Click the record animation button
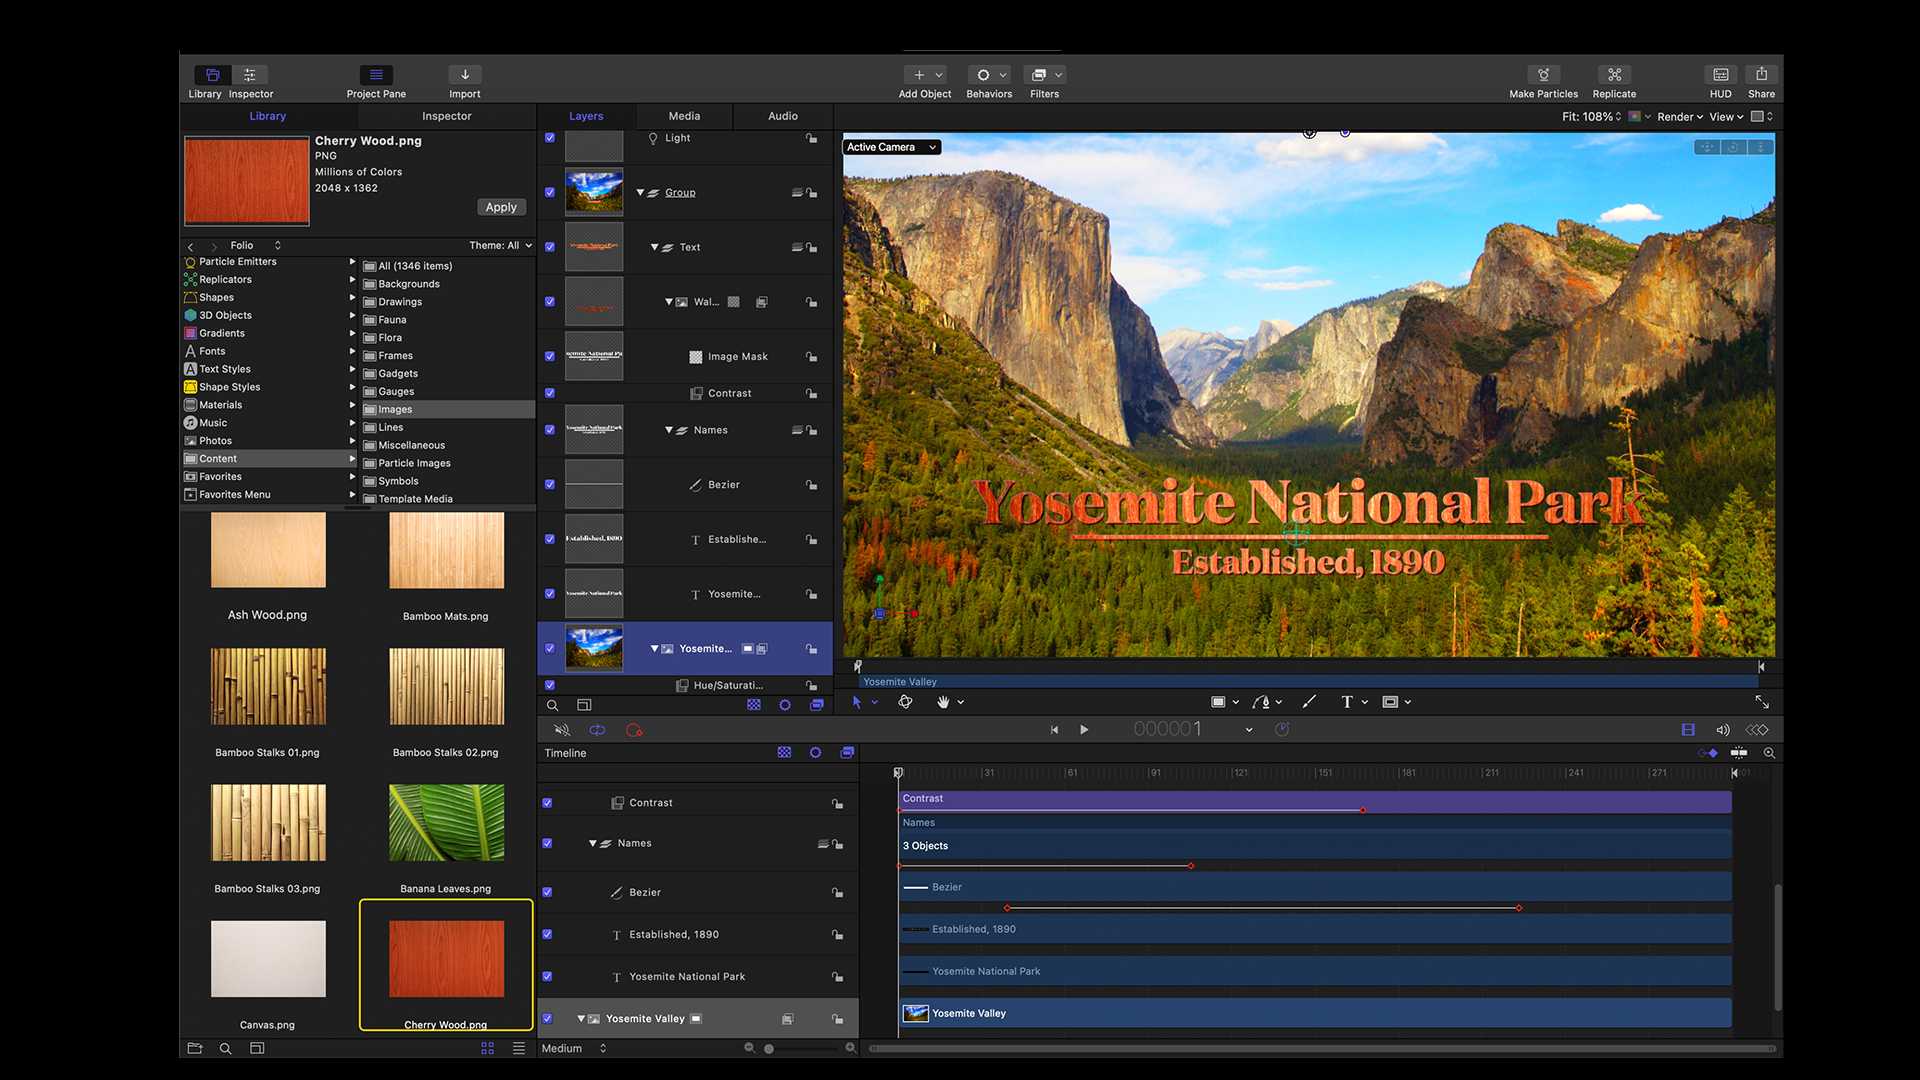The image size is (1920, 1080). (633, 730)
